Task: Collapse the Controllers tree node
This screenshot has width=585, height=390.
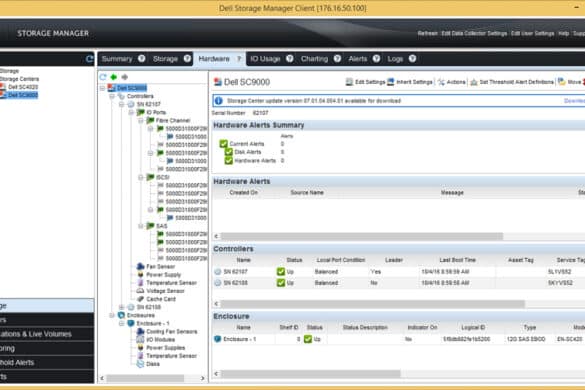Action: tap(112, 96)
